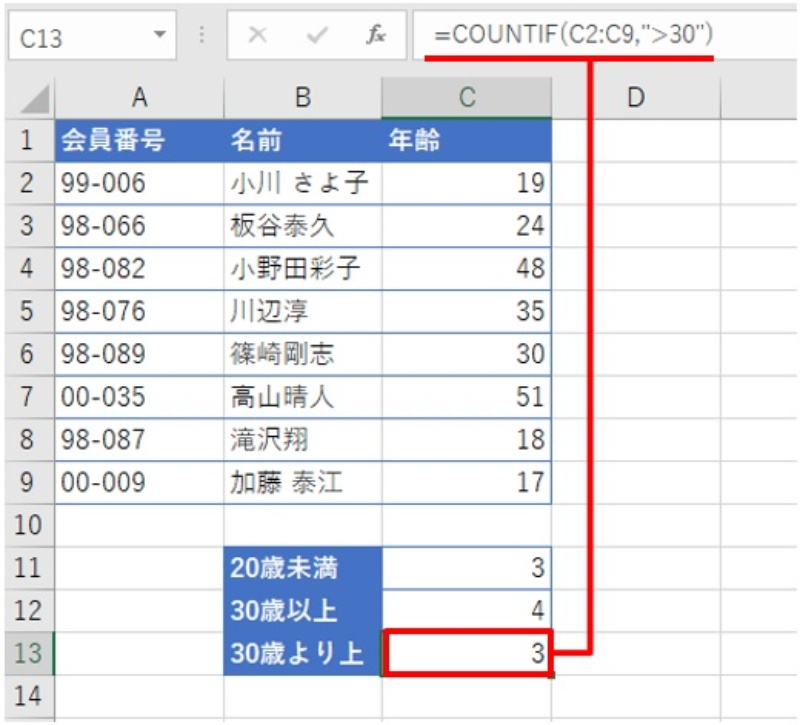The image size is (800, 725).
Task: Click cell with member number 98-089
Action: [x=139, y=354]
